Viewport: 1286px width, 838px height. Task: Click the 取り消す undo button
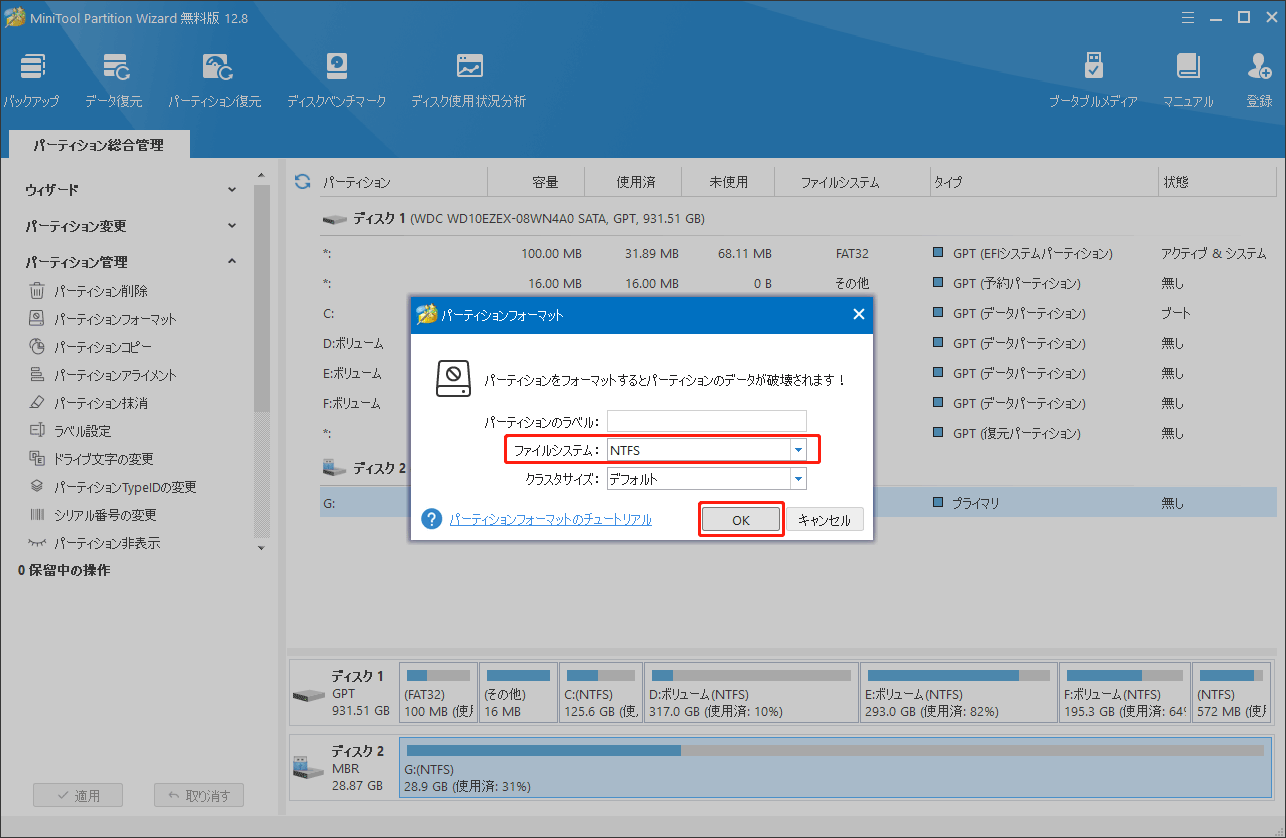198,796
